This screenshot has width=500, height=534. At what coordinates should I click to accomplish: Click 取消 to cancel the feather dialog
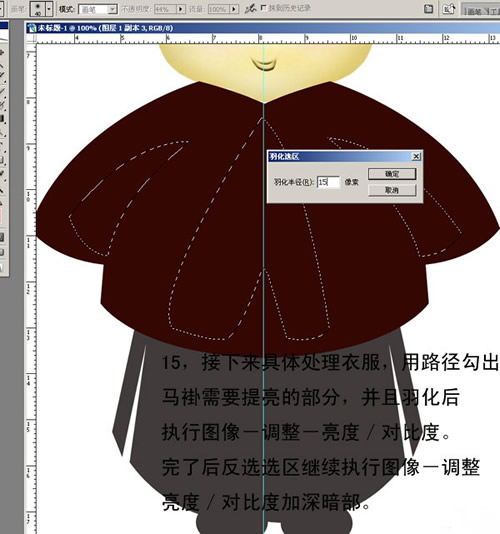tap(392, 190)
